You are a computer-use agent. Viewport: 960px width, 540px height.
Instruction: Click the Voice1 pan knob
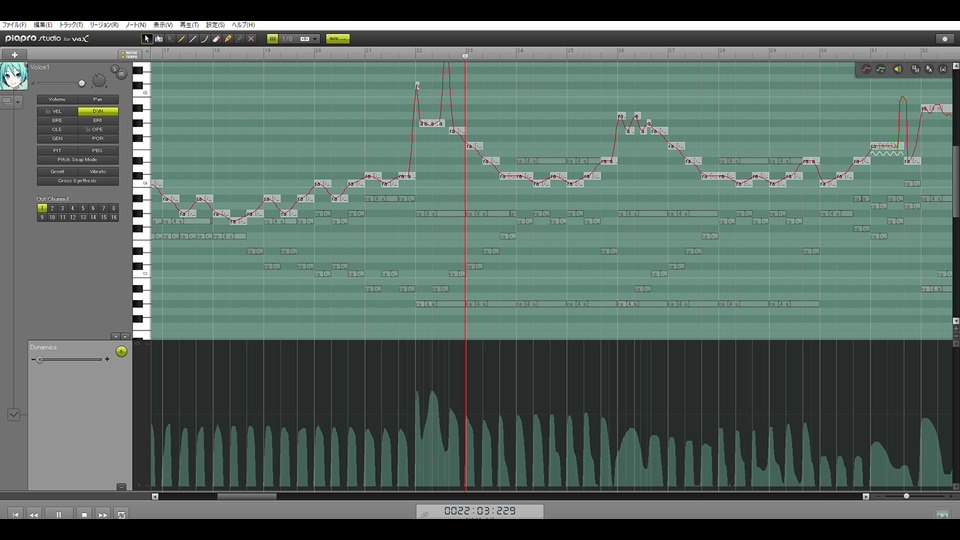(99, 80)
